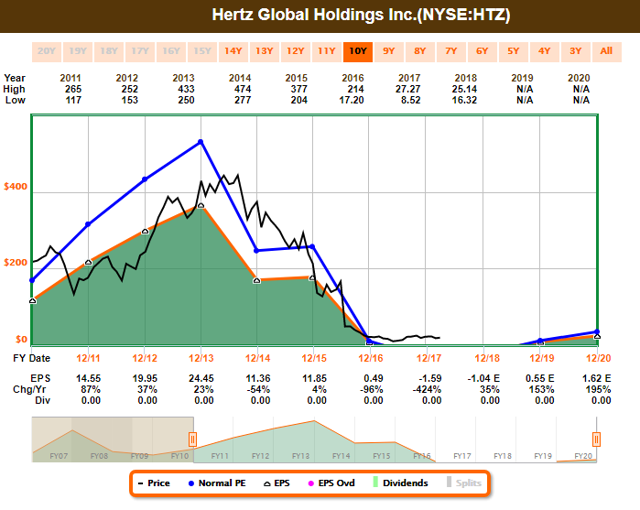
Task: Click the 2017 low value 8.52
Action: 411,100
